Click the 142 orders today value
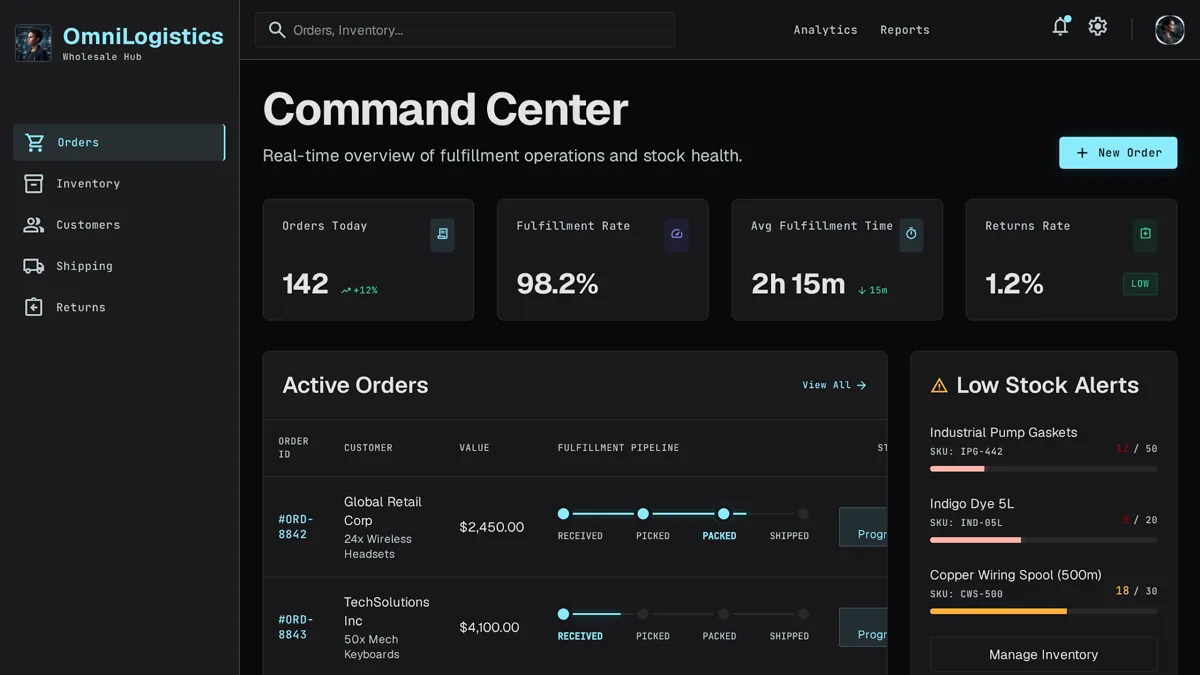This screenshot has width=1200, height=675. coord(305,284)
